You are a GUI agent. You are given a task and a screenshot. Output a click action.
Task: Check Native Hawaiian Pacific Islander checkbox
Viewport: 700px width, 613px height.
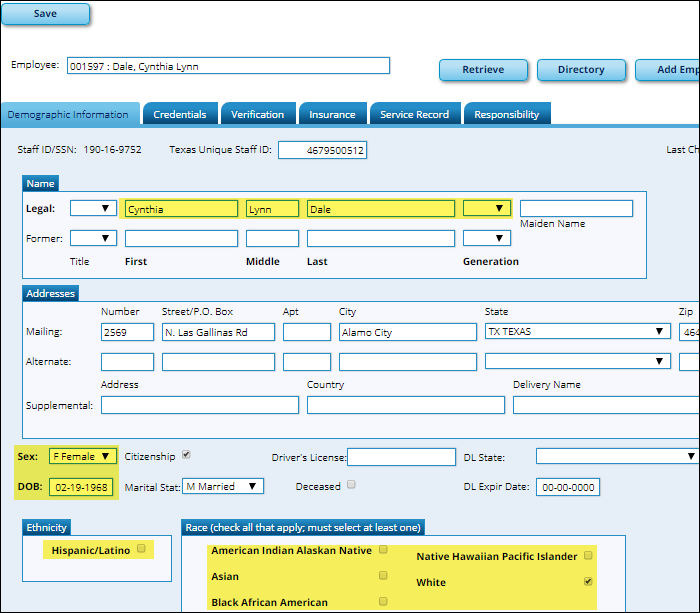tap(588, 555)
